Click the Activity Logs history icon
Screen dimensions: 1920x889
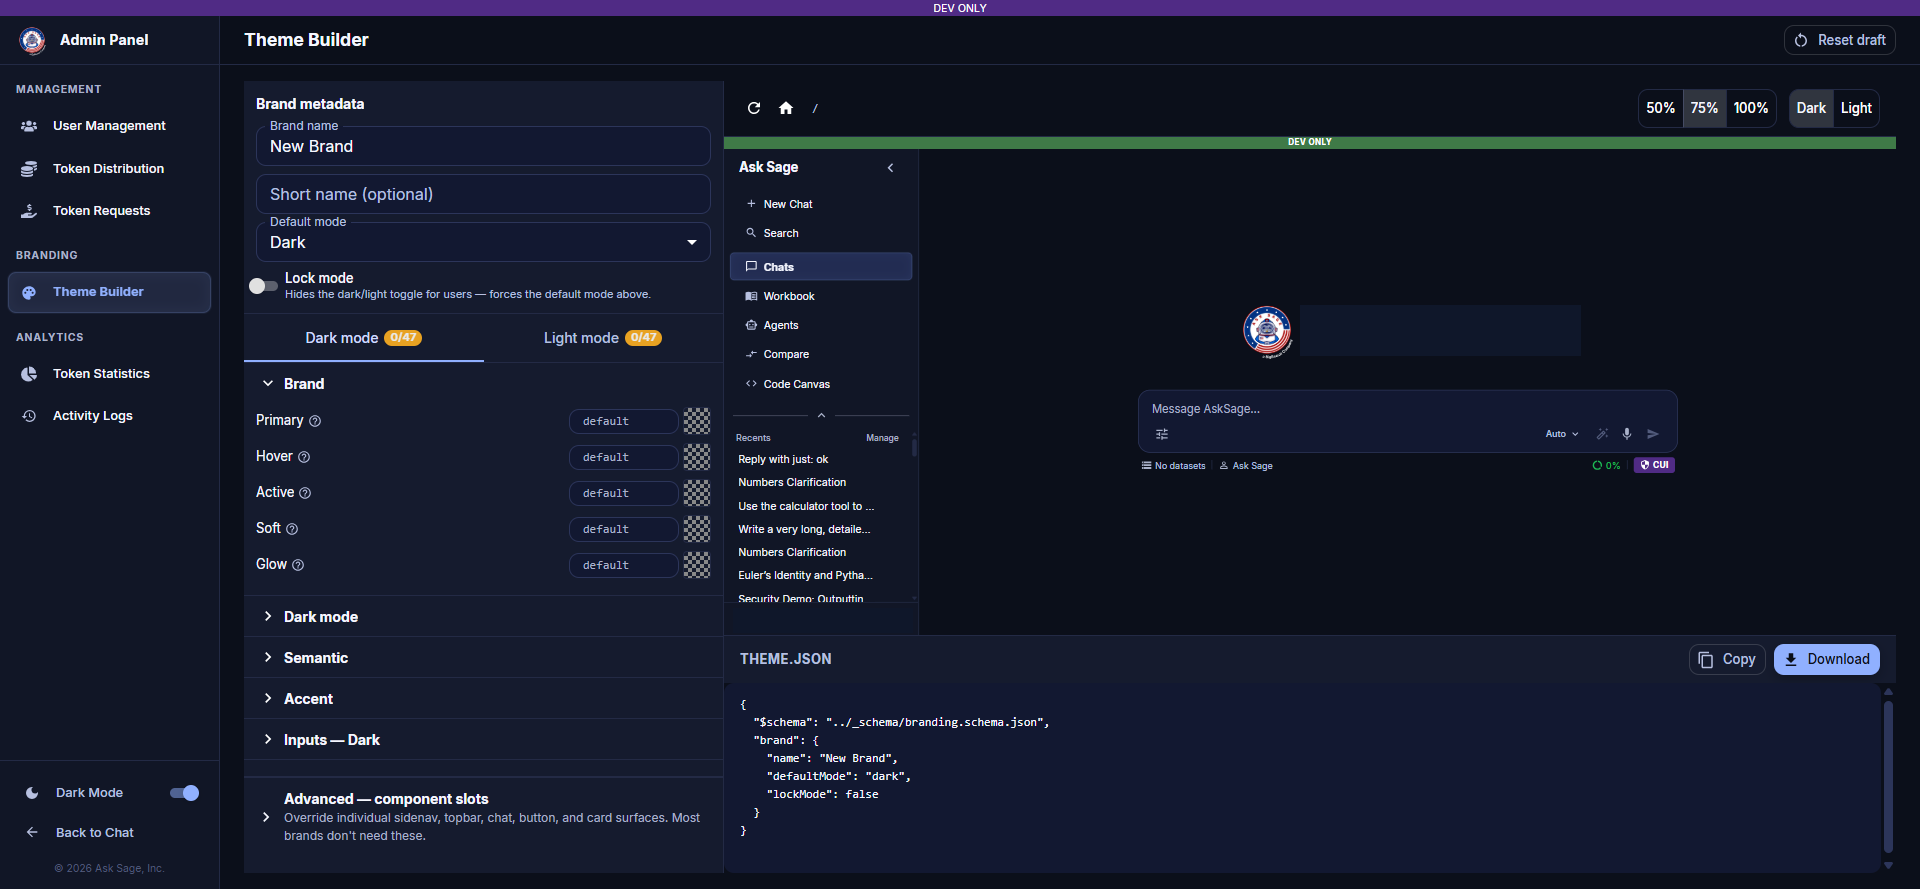coord(29,416)
